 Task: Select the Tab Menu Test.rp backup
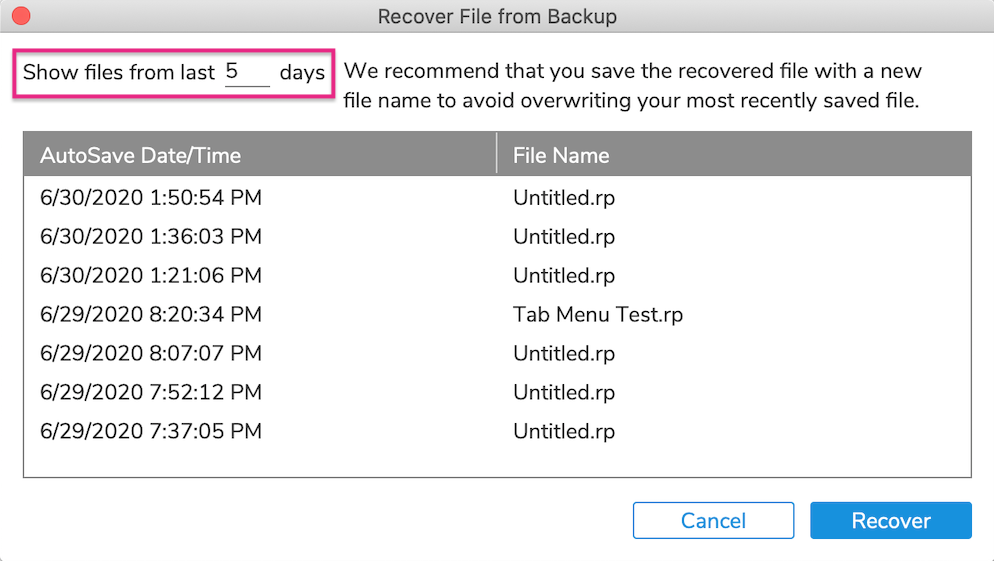click(497, 314)
